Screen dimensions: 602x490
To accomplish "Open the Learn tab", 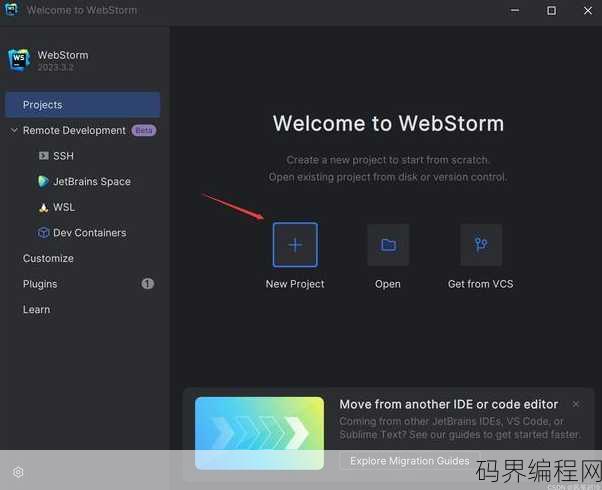I will coord(36,310).
